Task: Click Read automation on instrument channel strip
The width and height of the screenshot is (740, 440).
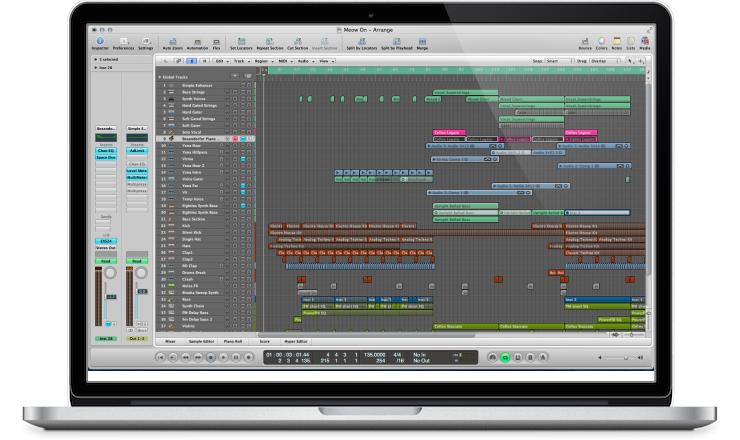Action: pyautogui.click(x=106, y=261)
